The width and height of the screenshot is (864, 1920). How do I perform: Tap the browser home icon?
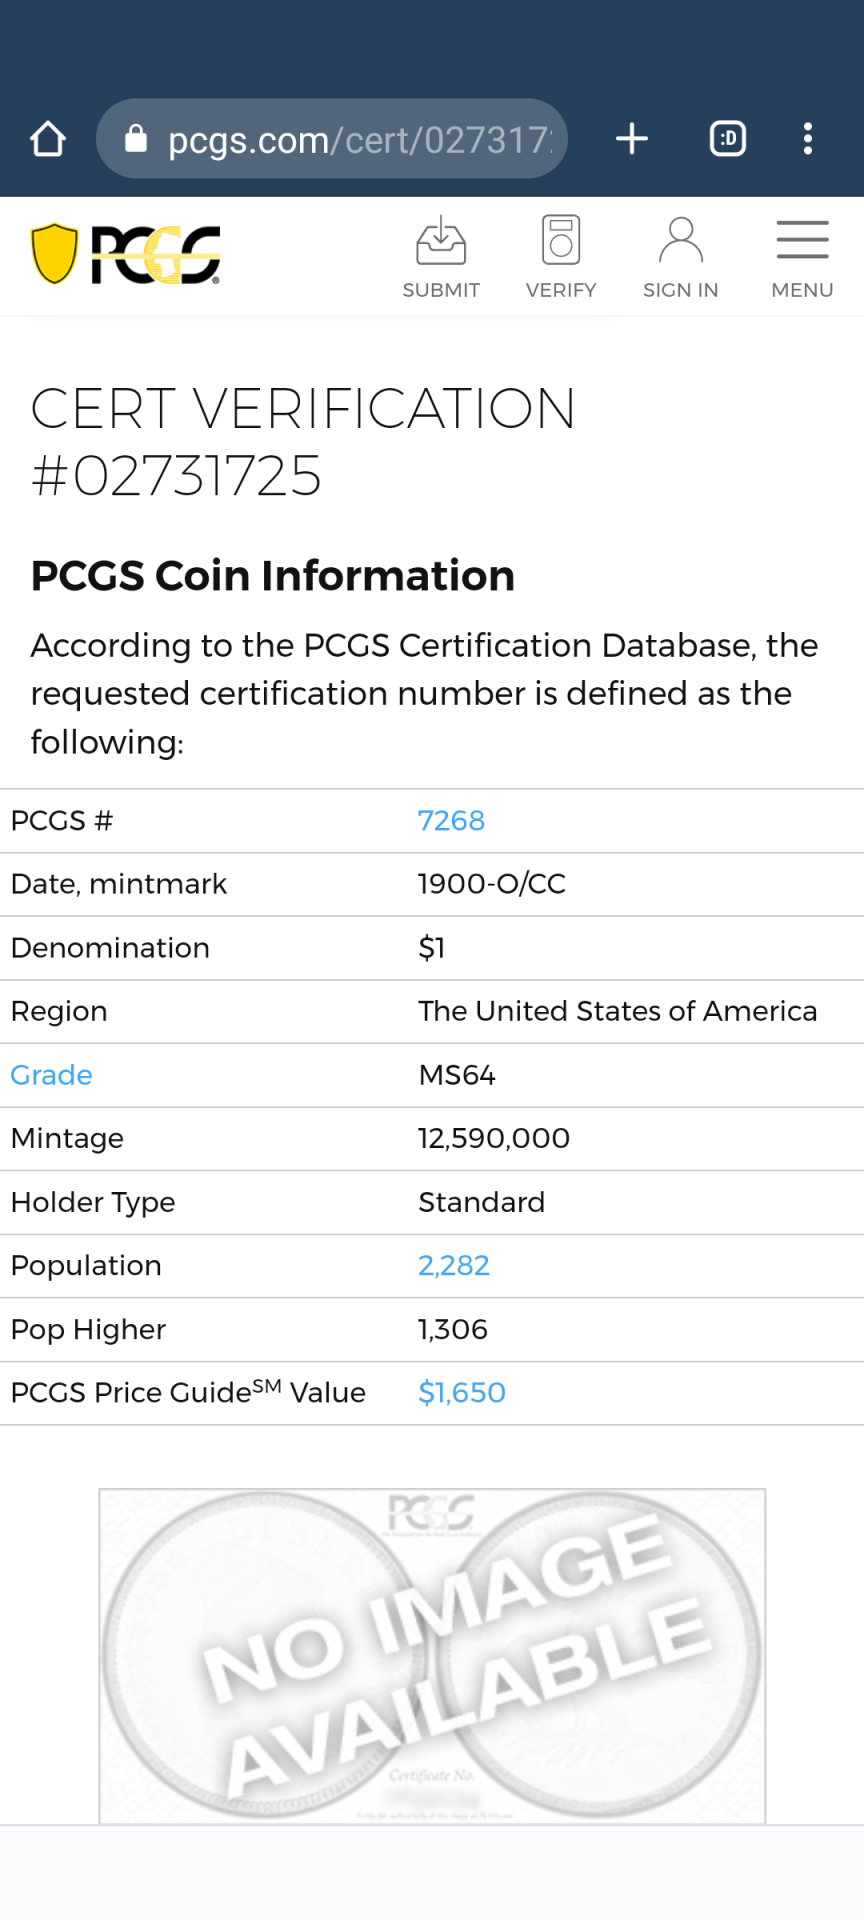click(48, 139)
